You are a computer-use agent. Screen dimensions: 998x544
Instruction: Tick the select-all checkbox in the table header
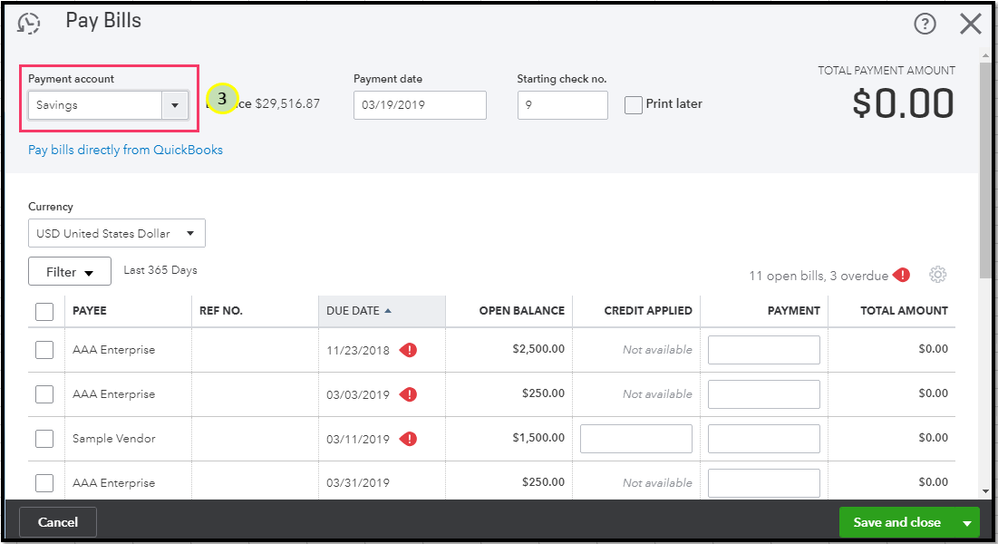point(44,311)
